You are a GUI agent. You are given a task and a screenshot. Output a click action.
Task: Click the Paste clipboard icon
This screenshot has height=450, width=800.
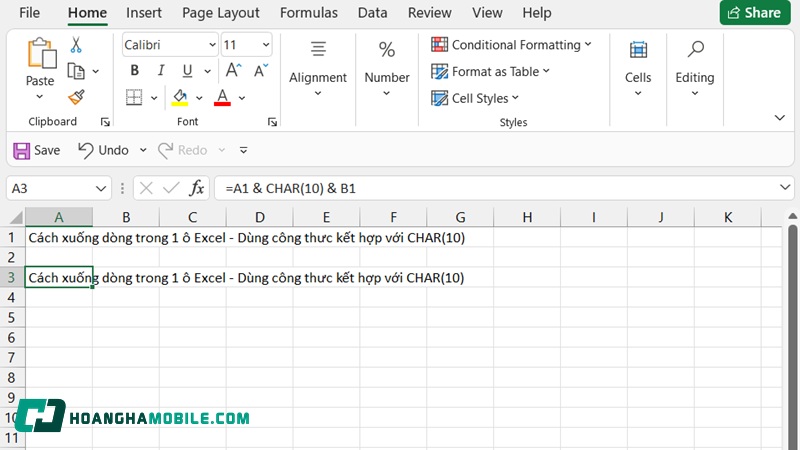(x=41, y=53)
